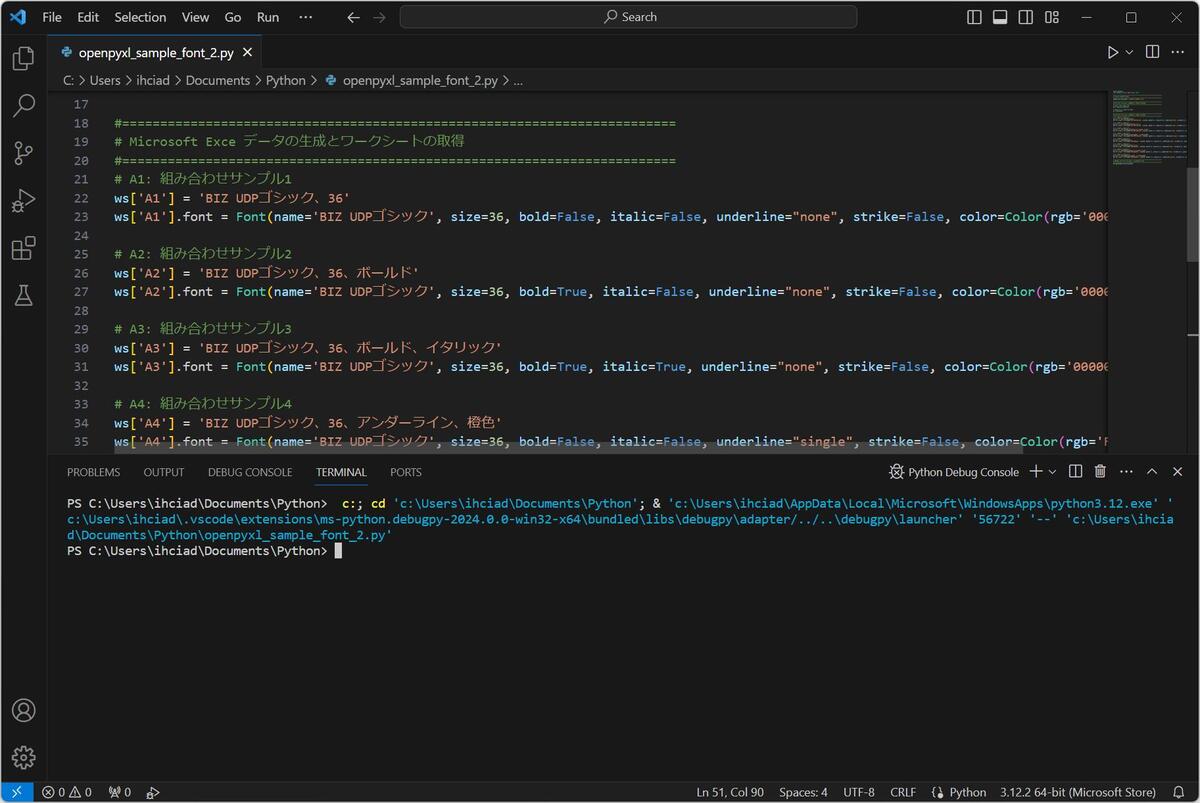Show more menus via the ellipsis
The image size is (1200, 803).
pyautogui.click(x=306, y=17)
